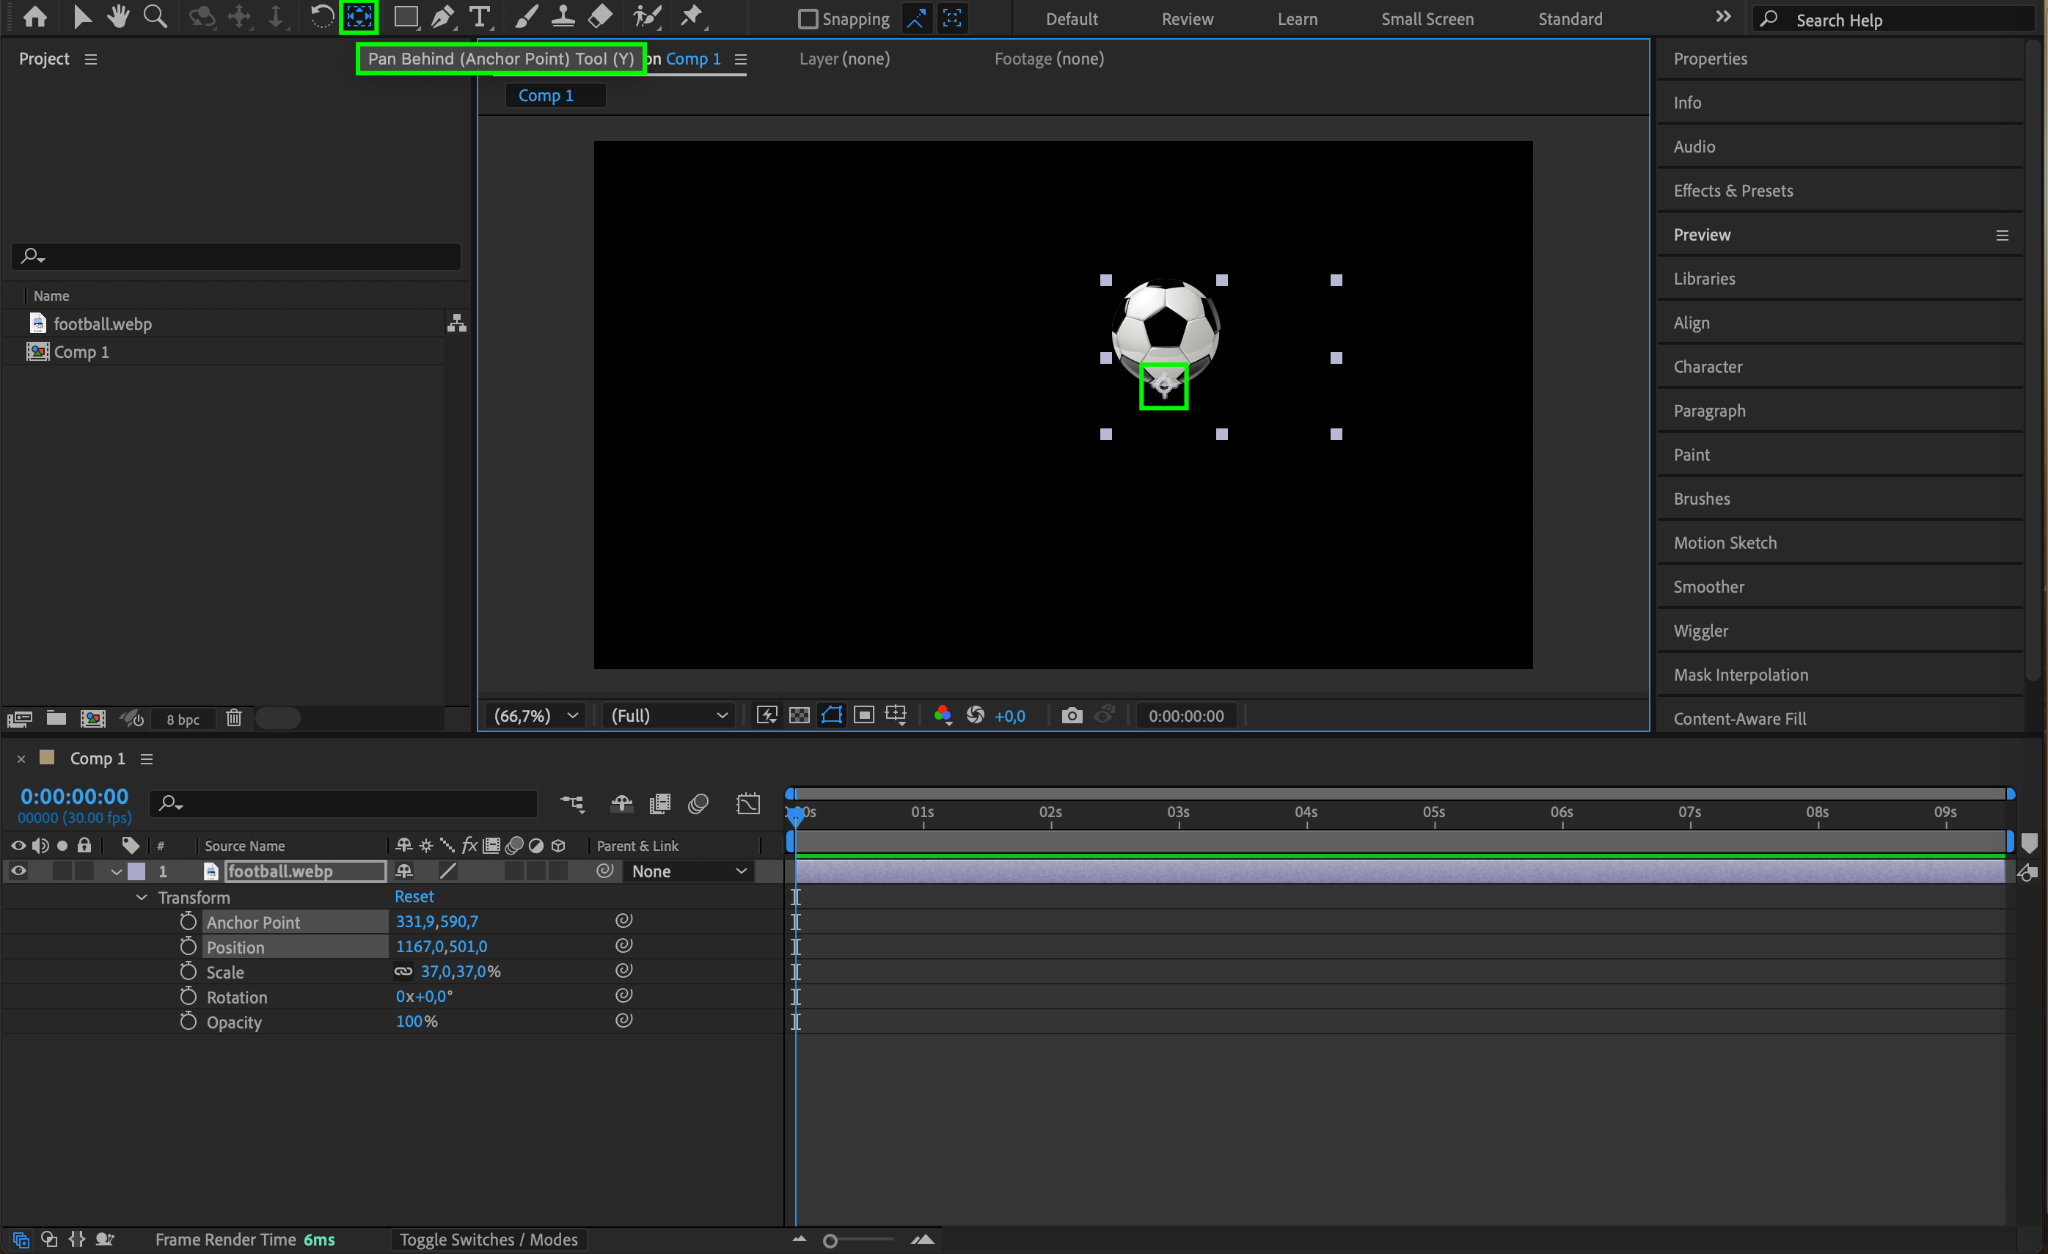Open the Full resolution dropdown
The width and height of the screenshot is (2048, 1254).
(668, 715)
